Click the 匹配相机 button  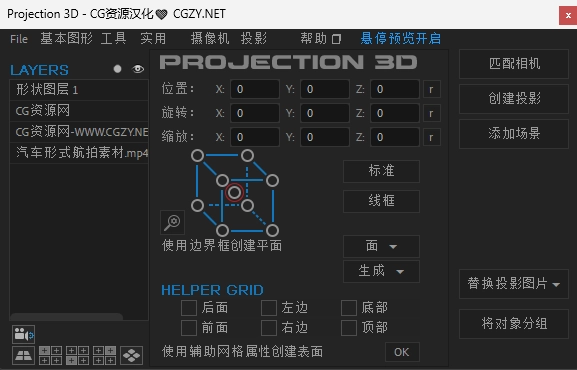pos(514,64)
